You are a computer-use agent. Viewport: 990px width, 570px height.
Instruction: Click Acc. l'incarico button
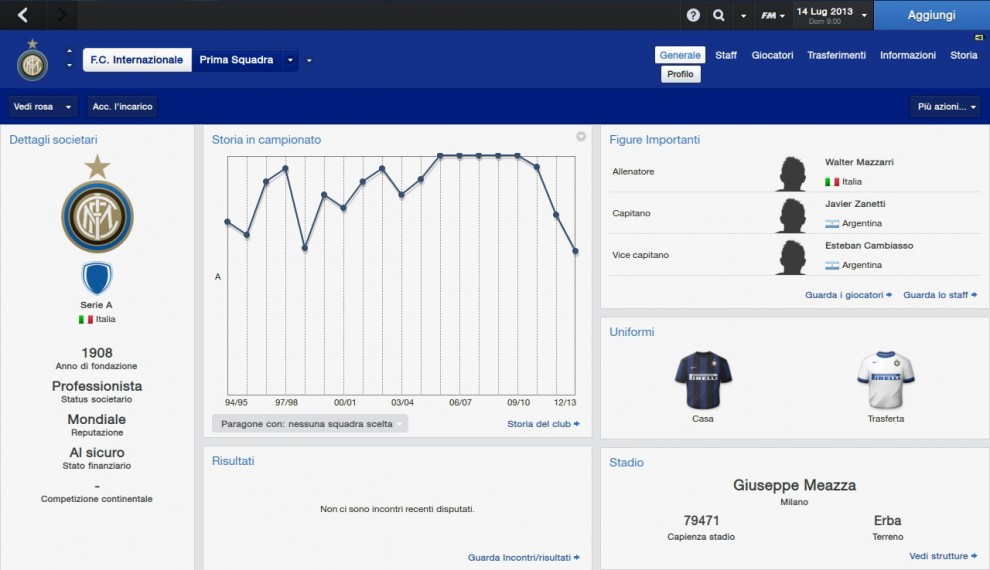click(122, 107)
